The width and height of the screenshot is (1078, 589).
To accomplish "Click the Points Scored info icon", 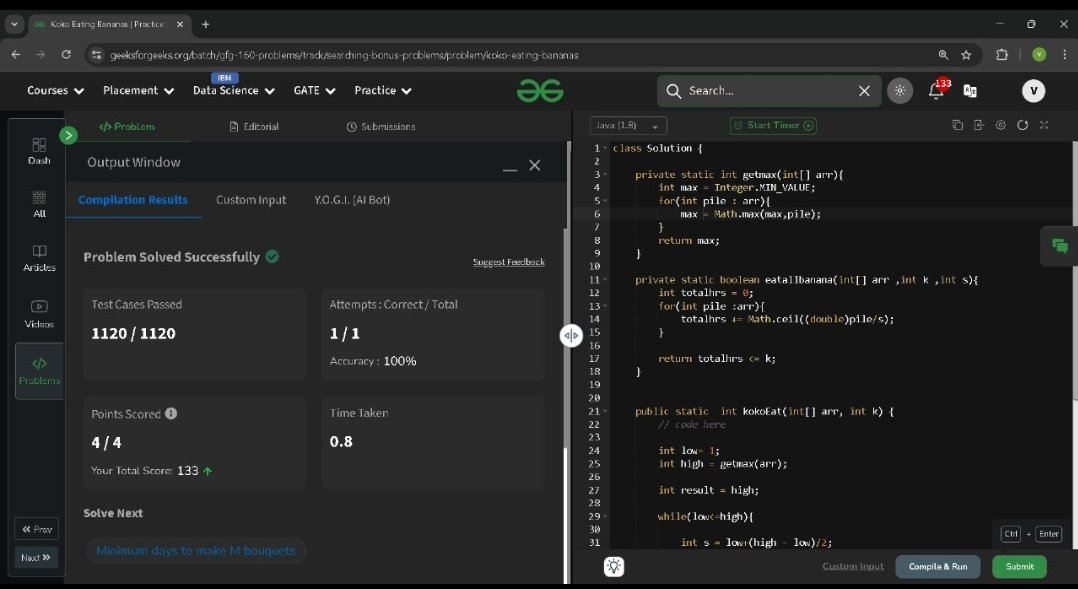I will [171, 413].
